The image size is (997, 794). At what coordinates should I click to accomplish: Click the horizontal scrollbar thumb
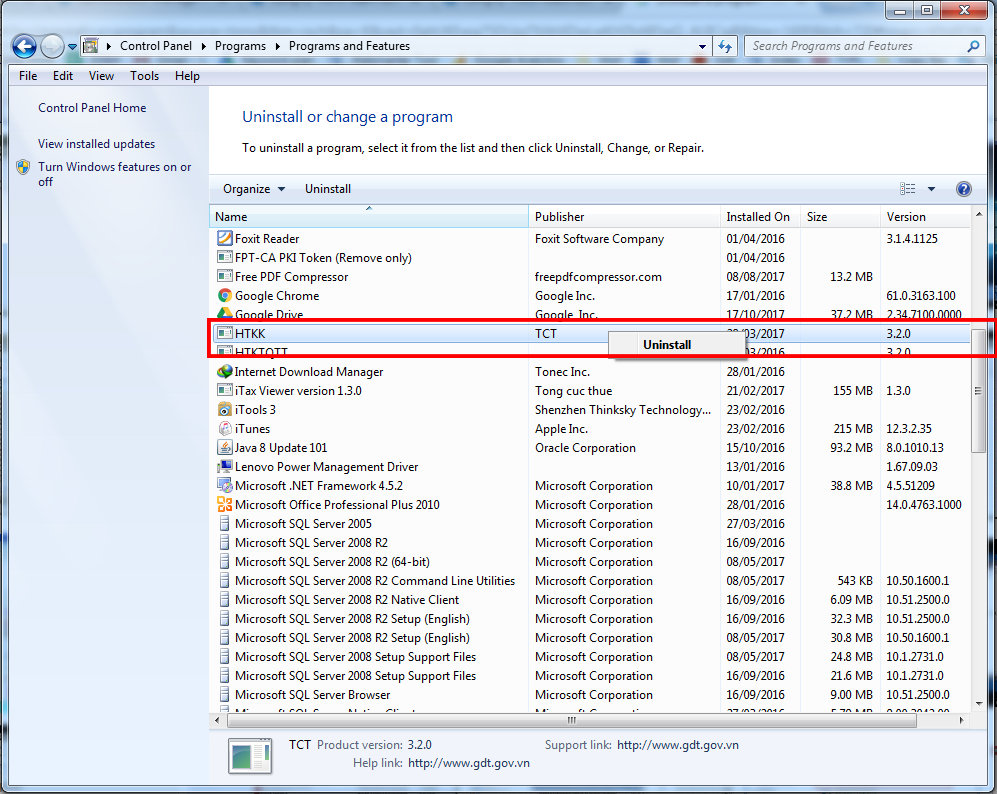click(572, 720)
